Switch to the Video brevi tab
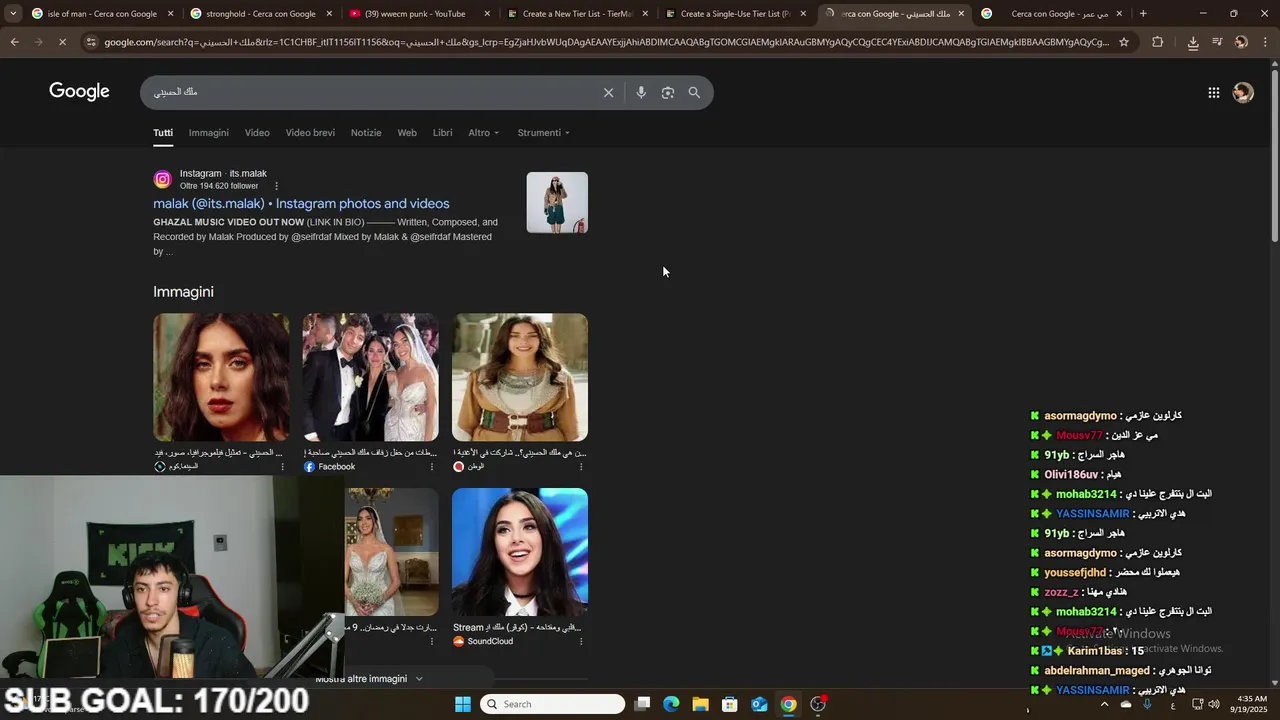Image resolution: width=1280 pixels, height=720 pixels. pyautogui.click(x=310, y=132)
